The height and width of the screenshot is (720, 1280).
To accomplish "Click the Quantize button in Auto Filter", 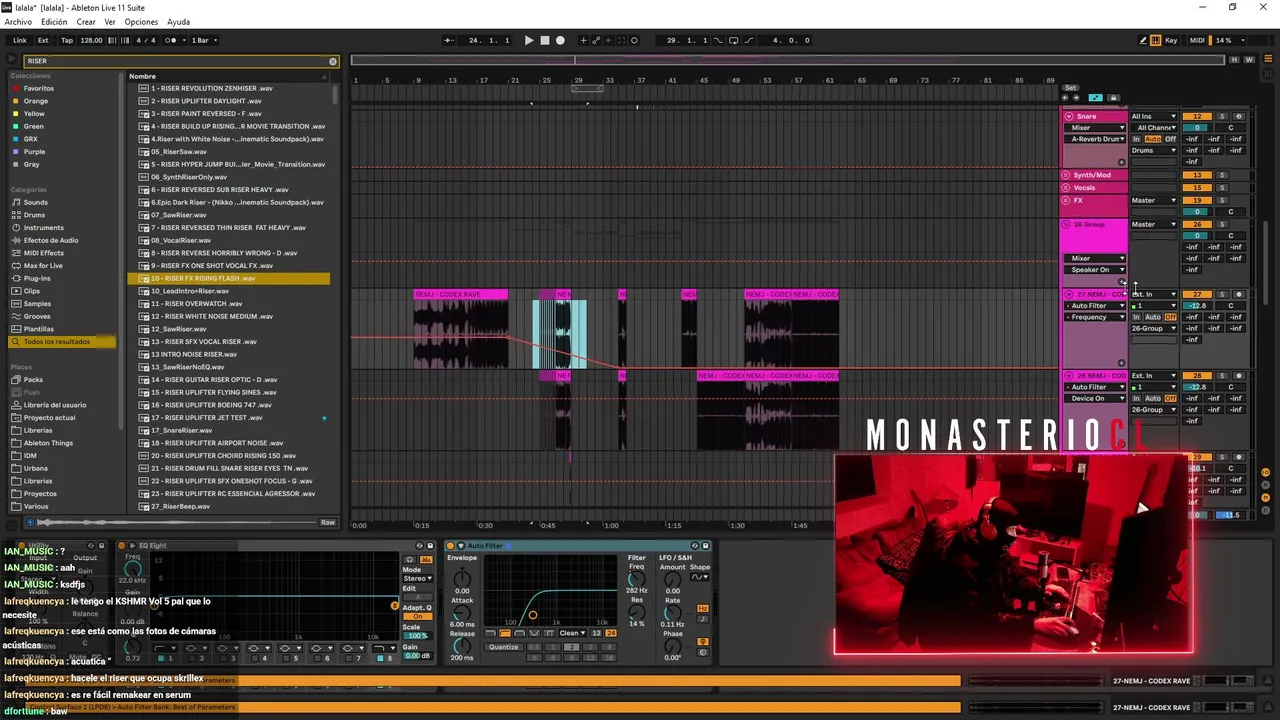I will pyautogui.click(x=503, y=647).
